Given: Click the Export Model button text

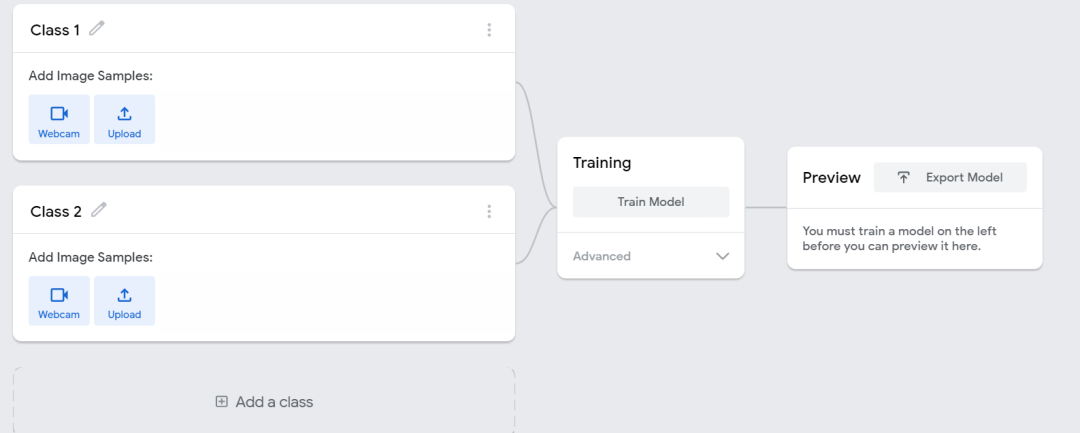Looking at the screenshot, I should point(964,177).
